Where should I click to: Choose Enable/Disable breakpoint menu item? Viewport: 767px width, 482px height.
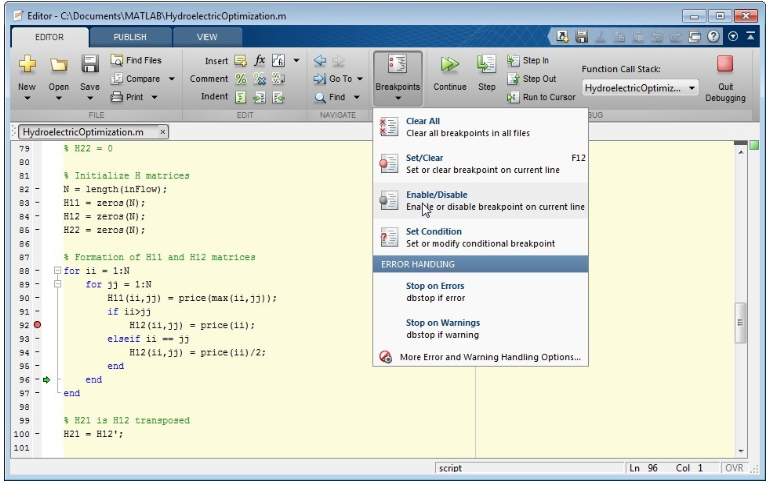[480, 201]
